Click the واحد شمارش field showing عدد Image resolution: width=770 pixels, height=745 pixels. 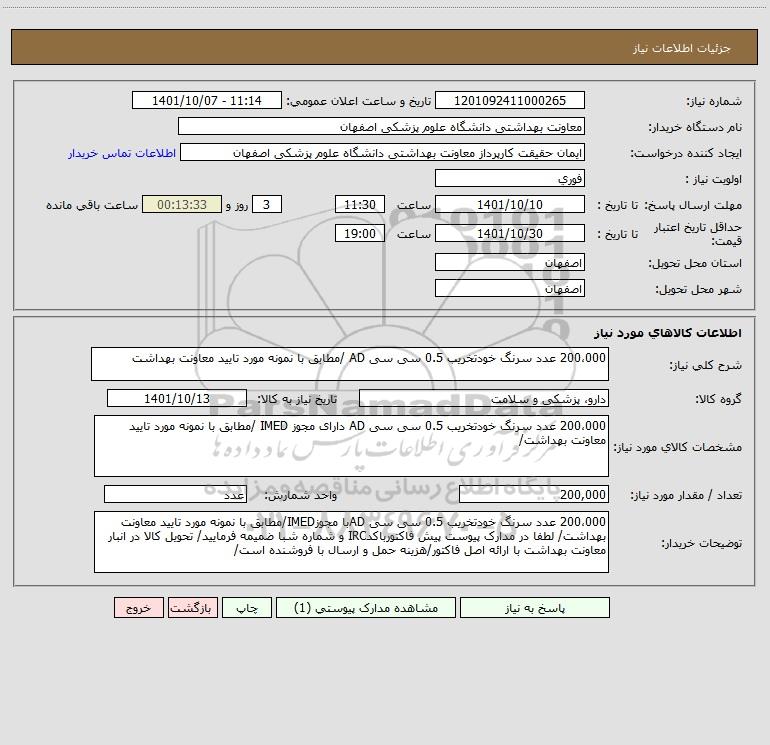[175, 495]
